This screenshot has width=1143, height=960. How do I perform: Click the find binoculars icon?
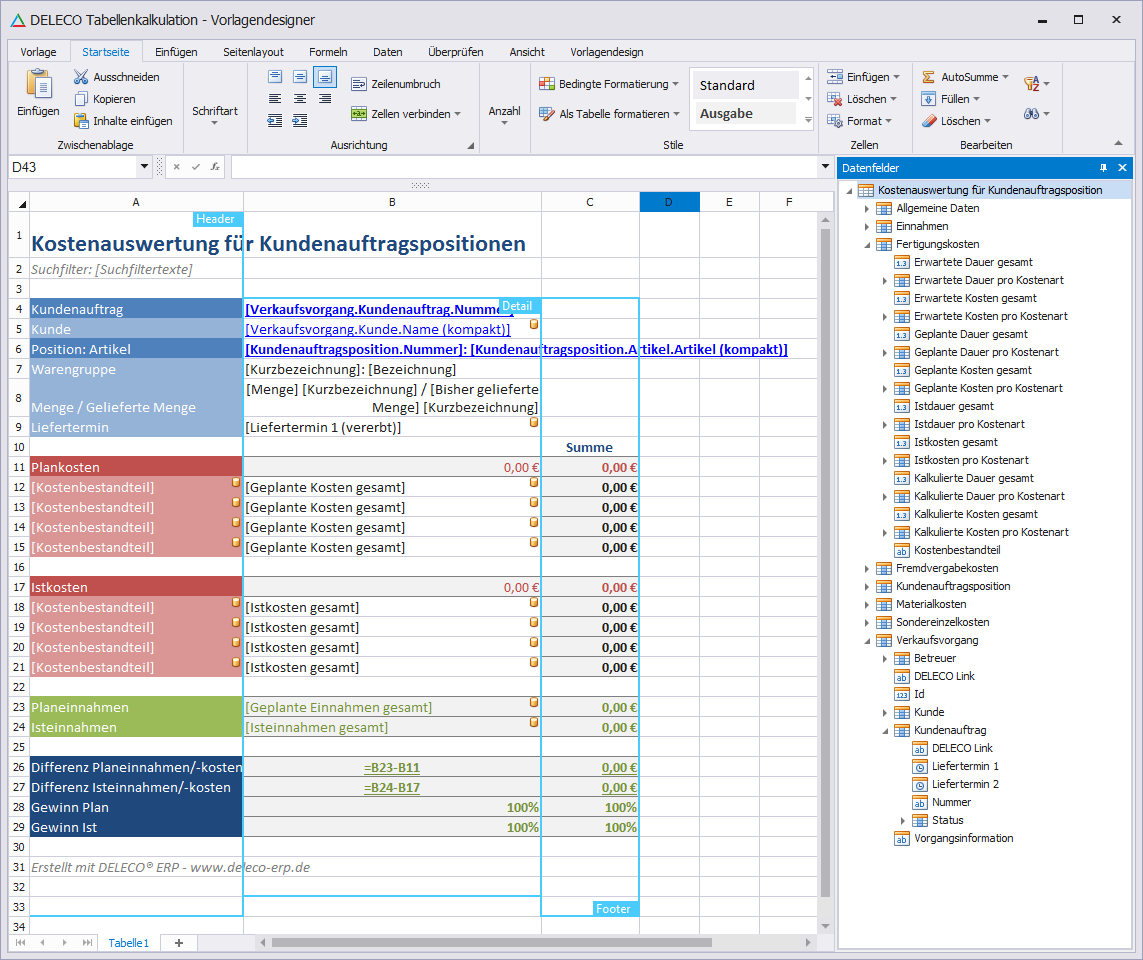click(x=1031, y=114)
